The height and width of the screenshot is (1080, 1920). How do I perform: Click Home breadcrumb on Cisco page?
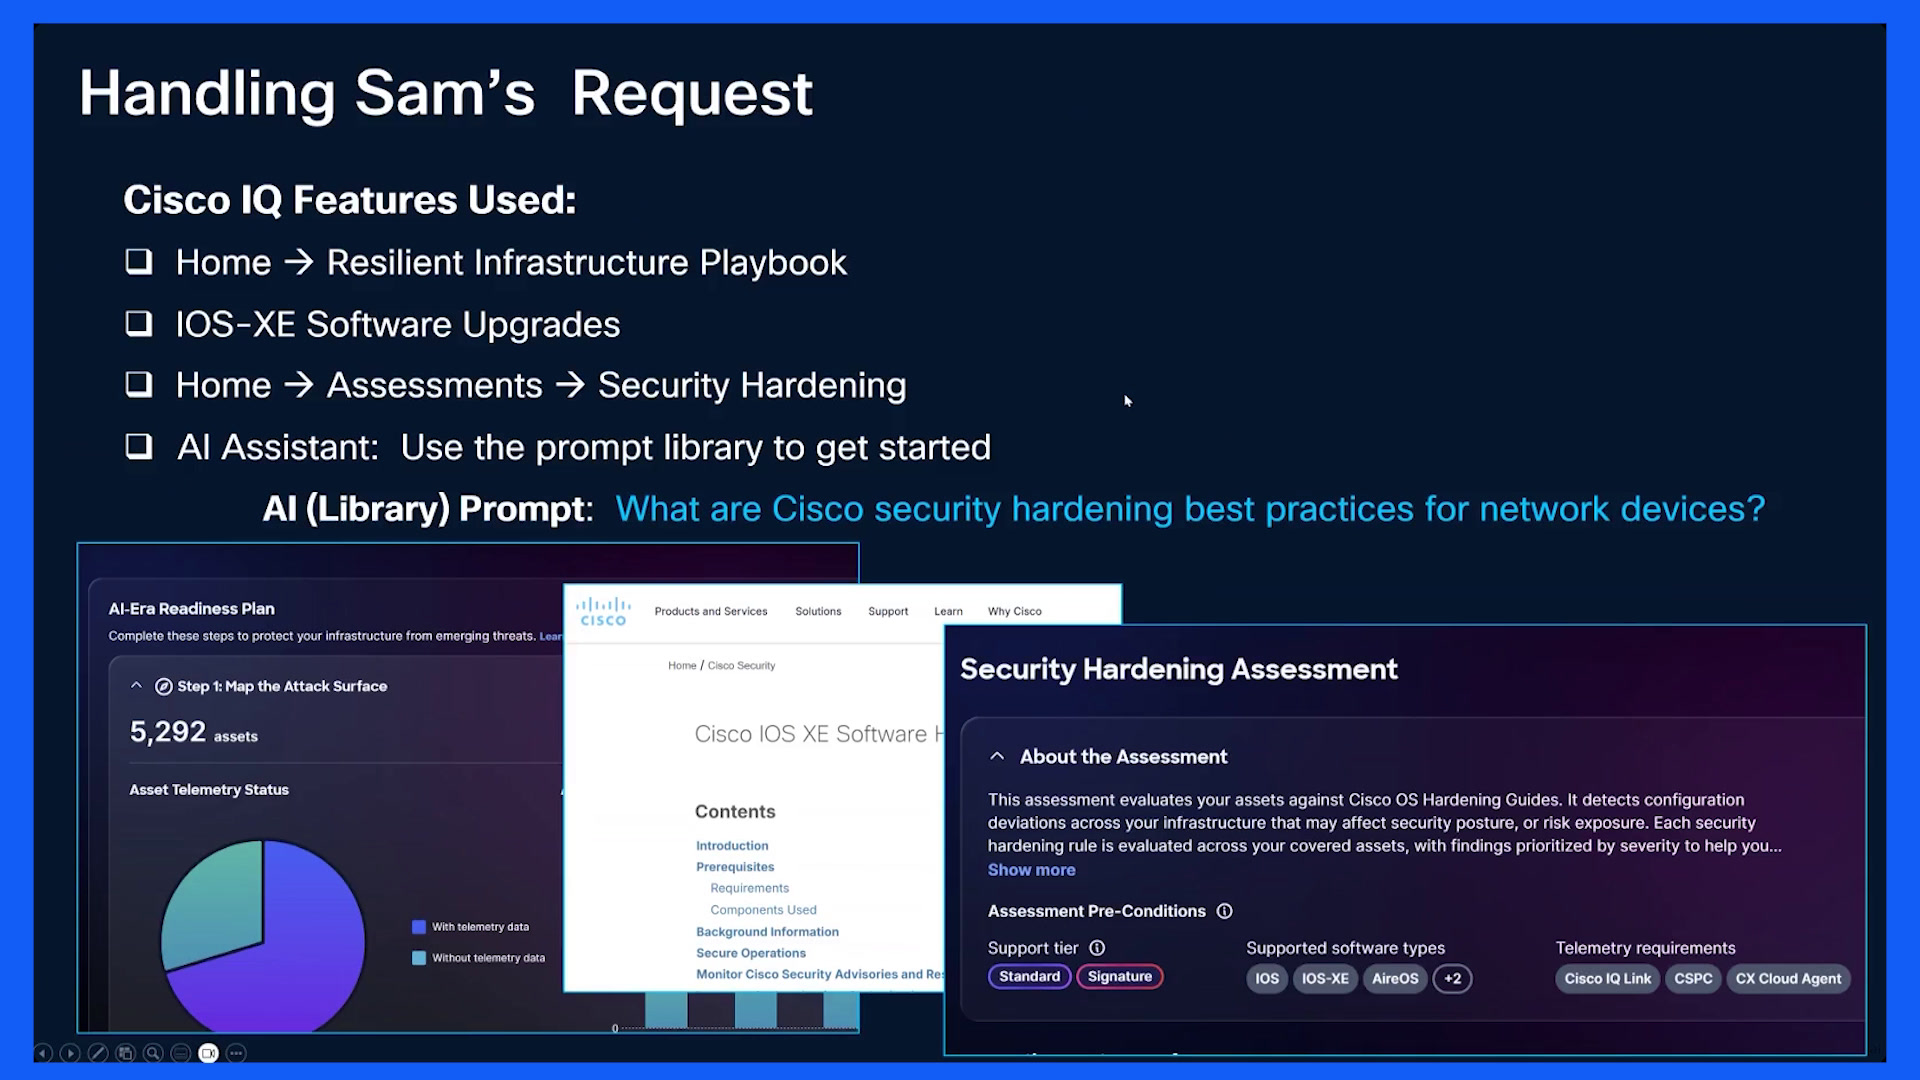click(x=682, y=666)
